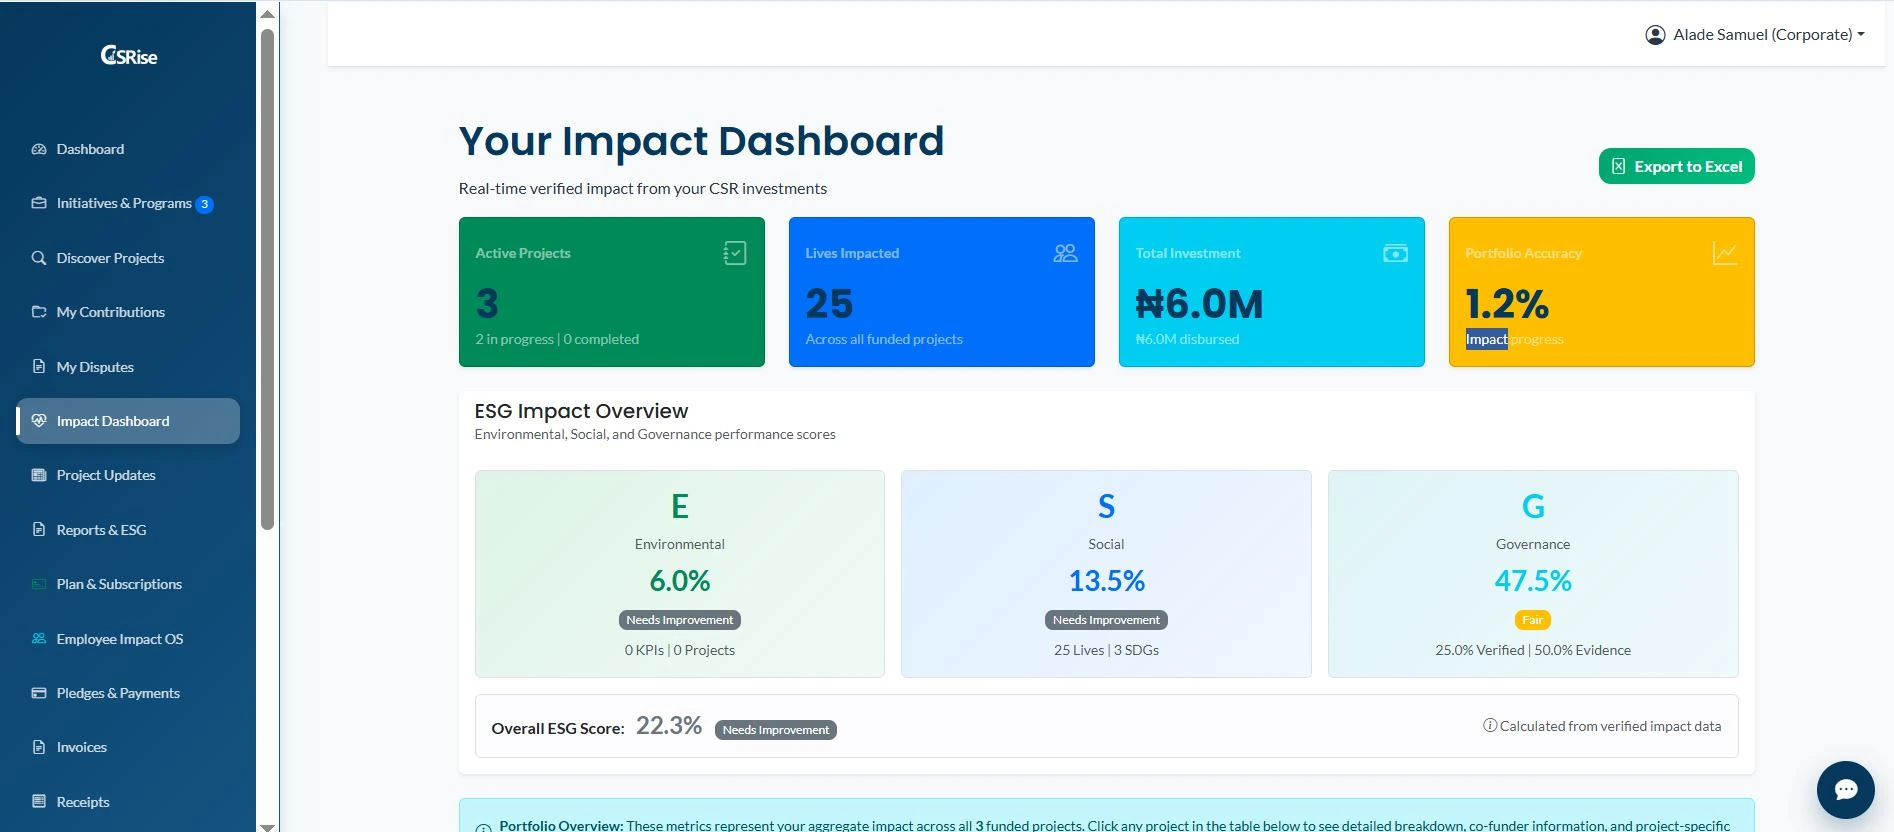The image size is (1894, 832).
Task: Open the Alade Samuel (Corporate) user dropdown
Action: [x=1755, y=35]
